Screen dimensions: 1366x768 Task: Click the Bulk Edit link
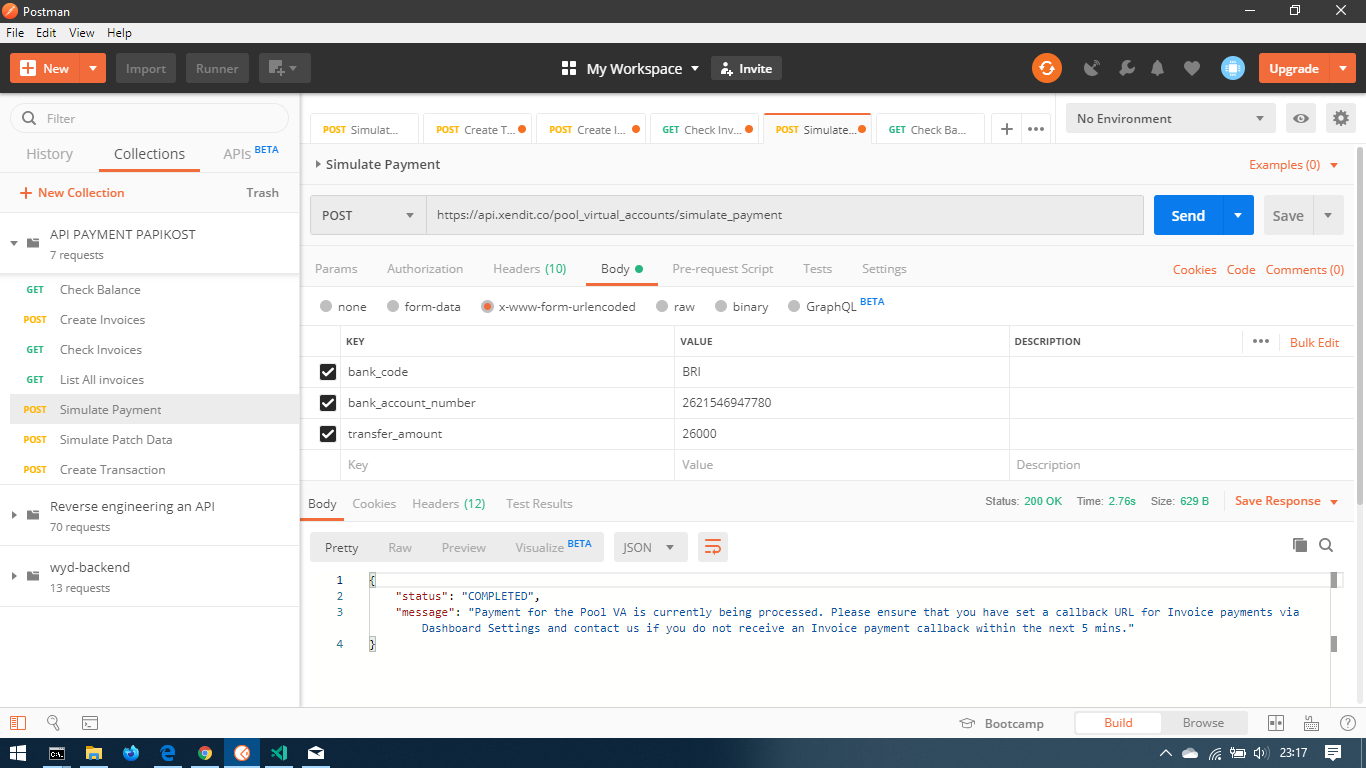1314,342
